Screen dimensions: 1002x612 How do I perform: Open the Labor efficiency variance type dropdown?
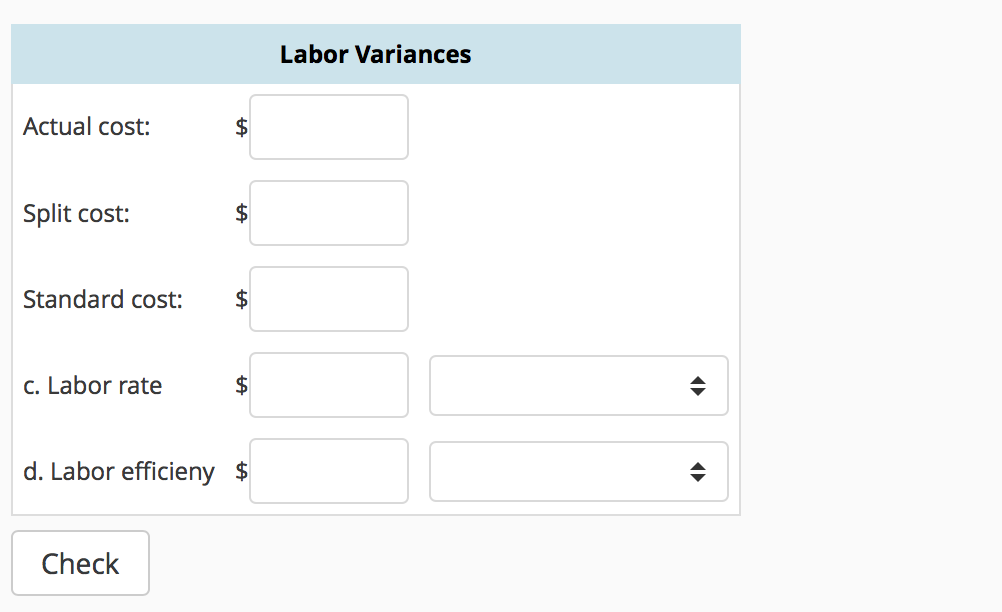click(578, 471)
